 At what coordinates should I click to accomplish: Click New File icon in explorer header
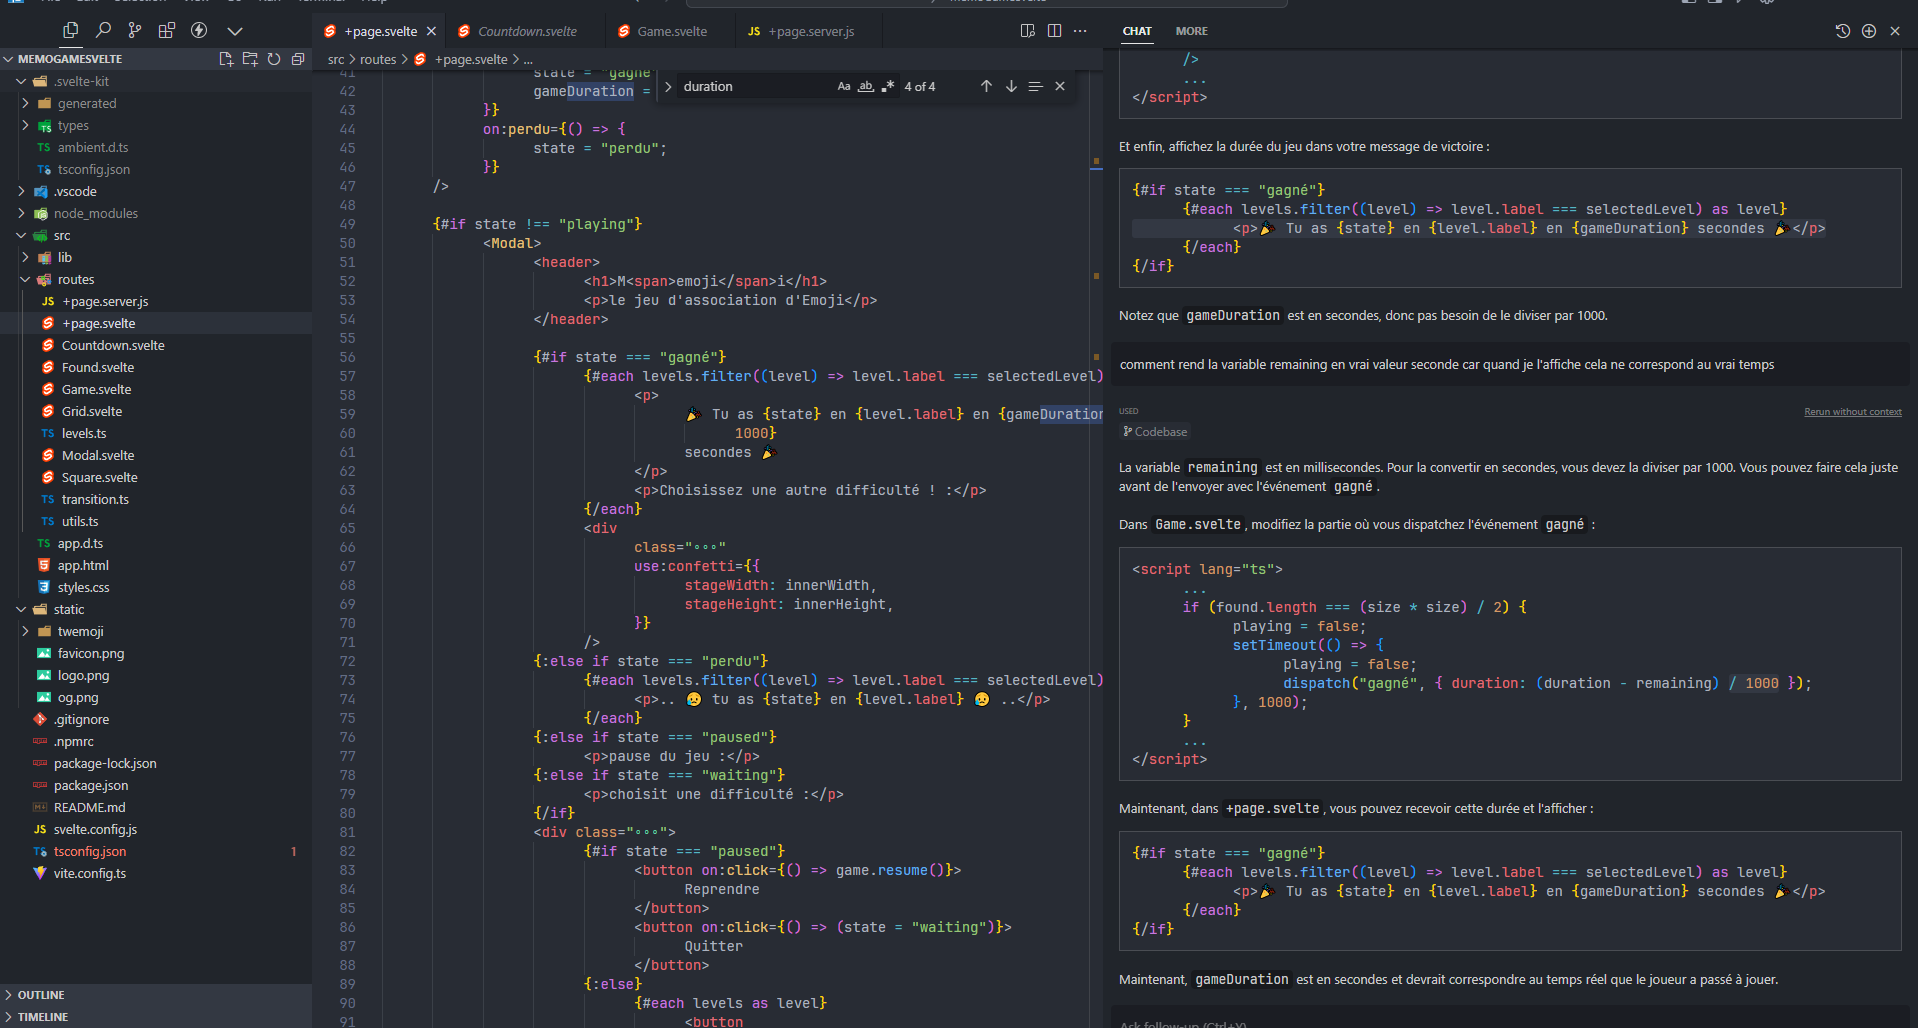226,59
